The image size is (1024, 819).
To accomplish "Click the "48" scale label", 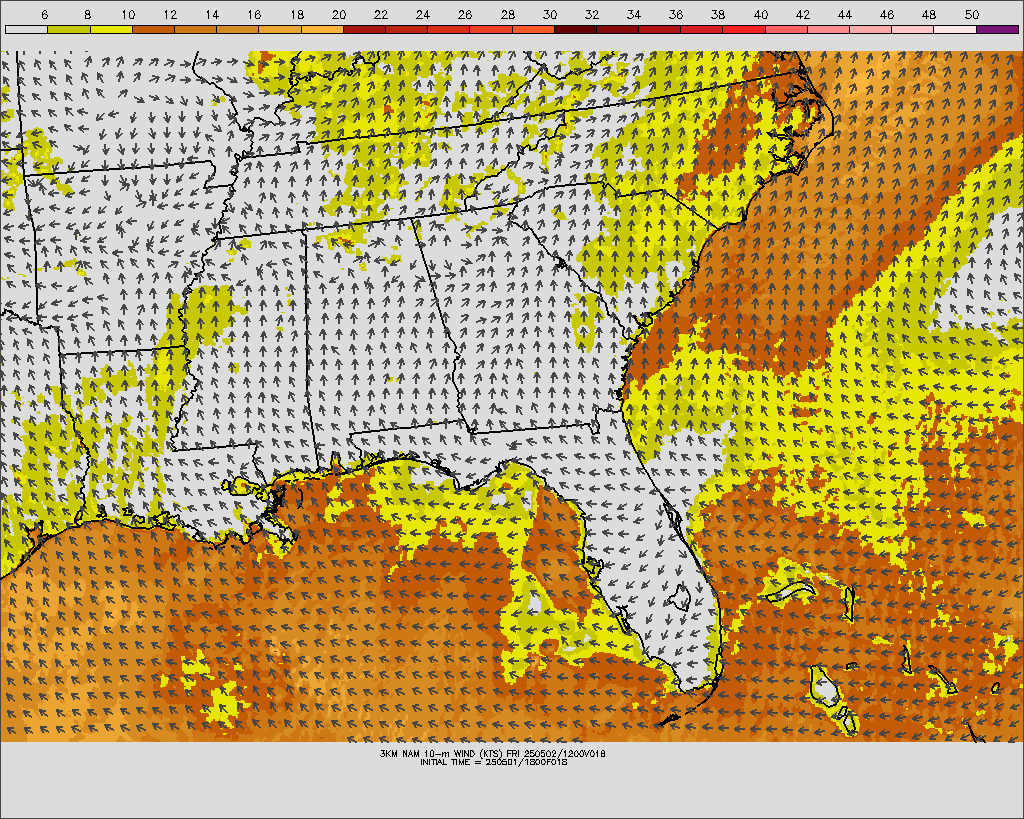I will click(929, 14).
